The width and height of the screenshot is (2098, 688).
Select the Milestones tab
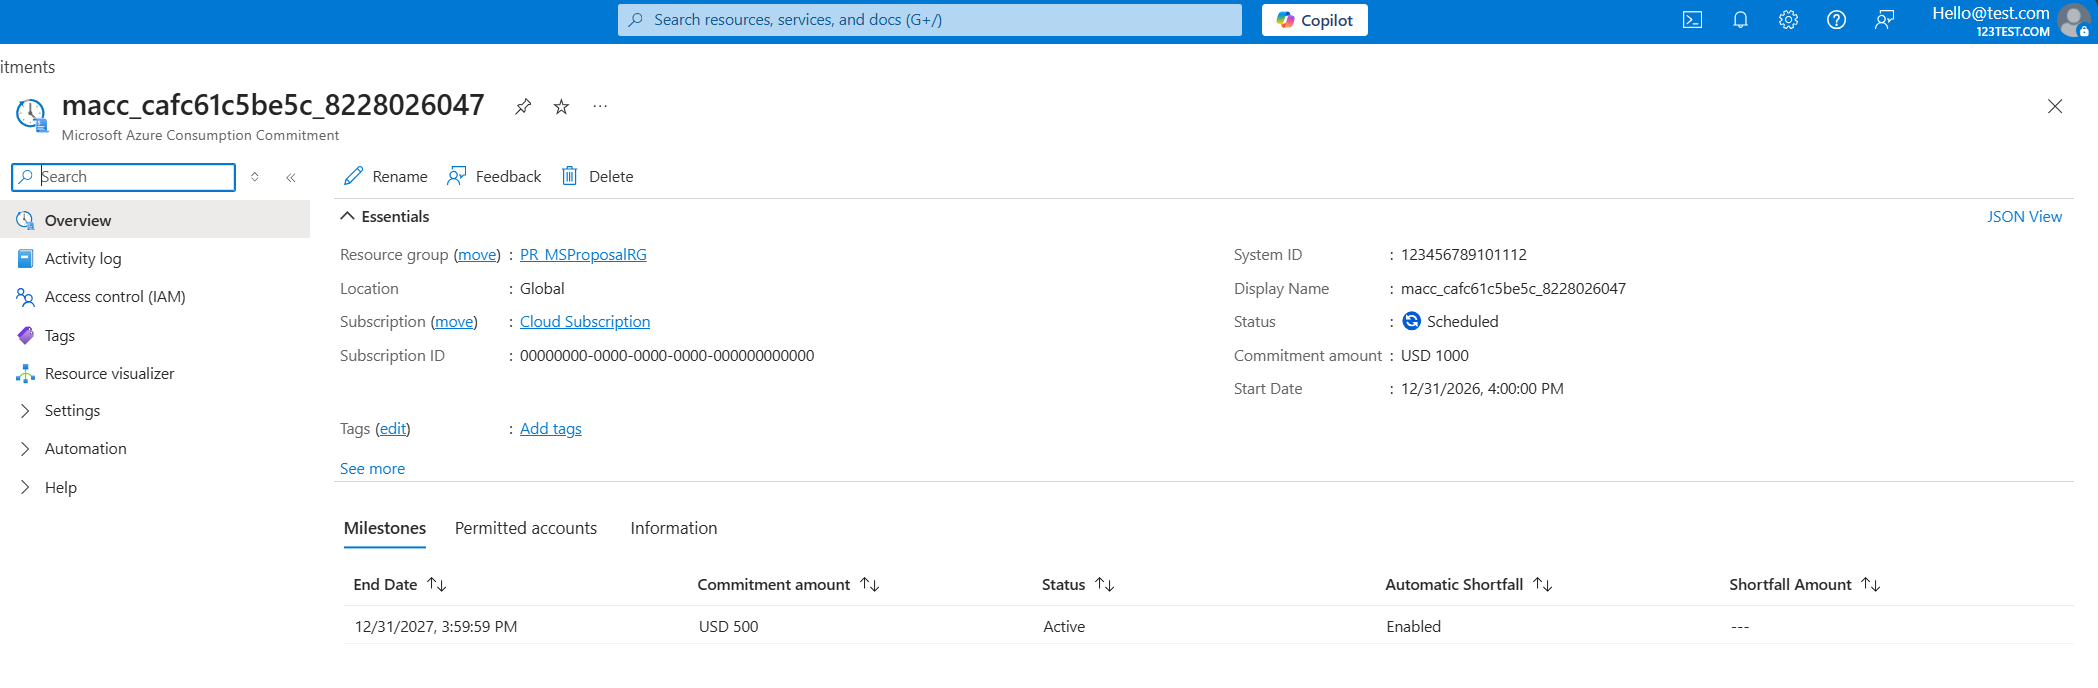(x=385, y=528)
